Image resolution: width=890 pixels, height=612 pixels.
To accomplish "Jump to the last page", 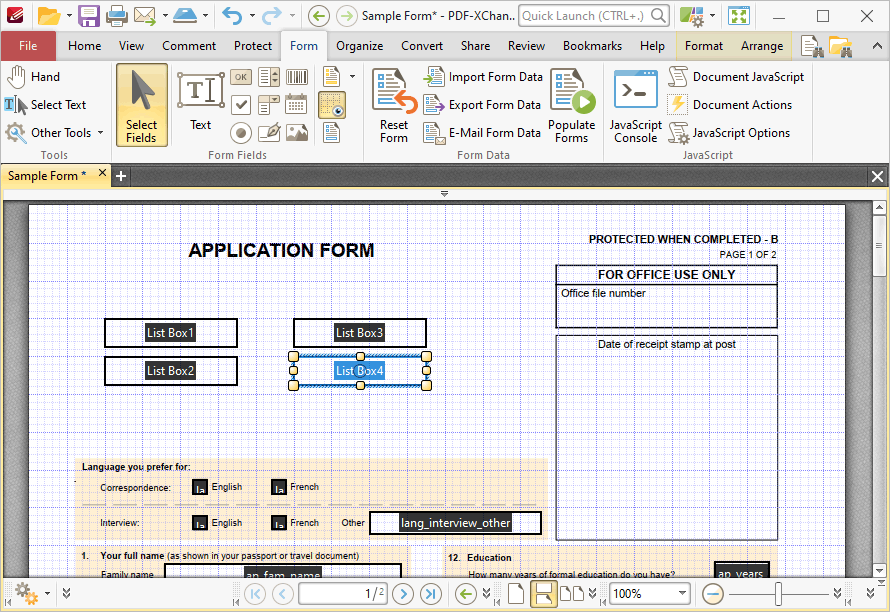I will (431, 594).
